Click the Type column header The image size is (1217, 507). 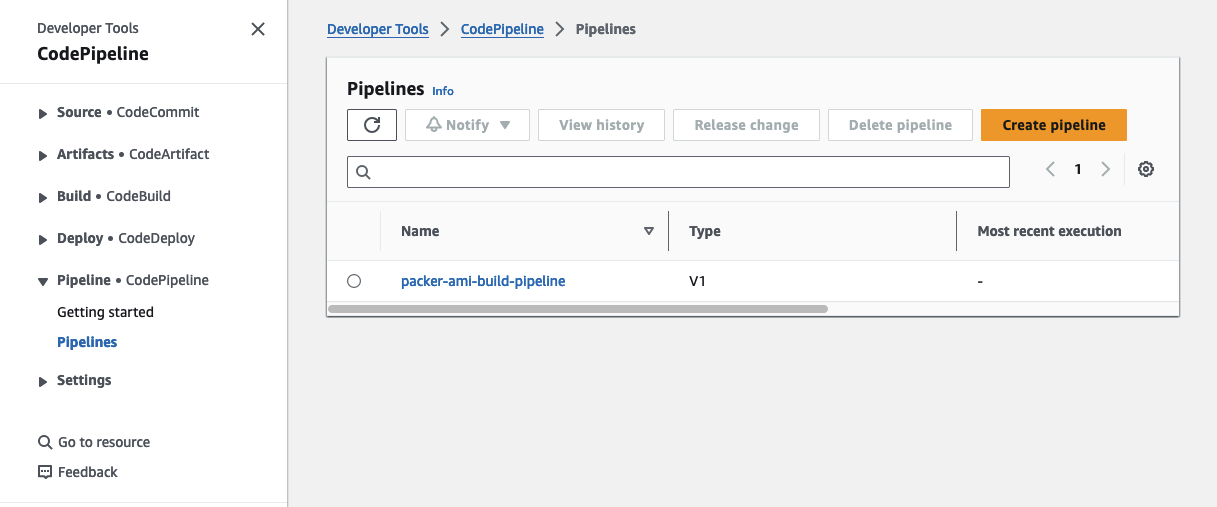click(705, 231)
